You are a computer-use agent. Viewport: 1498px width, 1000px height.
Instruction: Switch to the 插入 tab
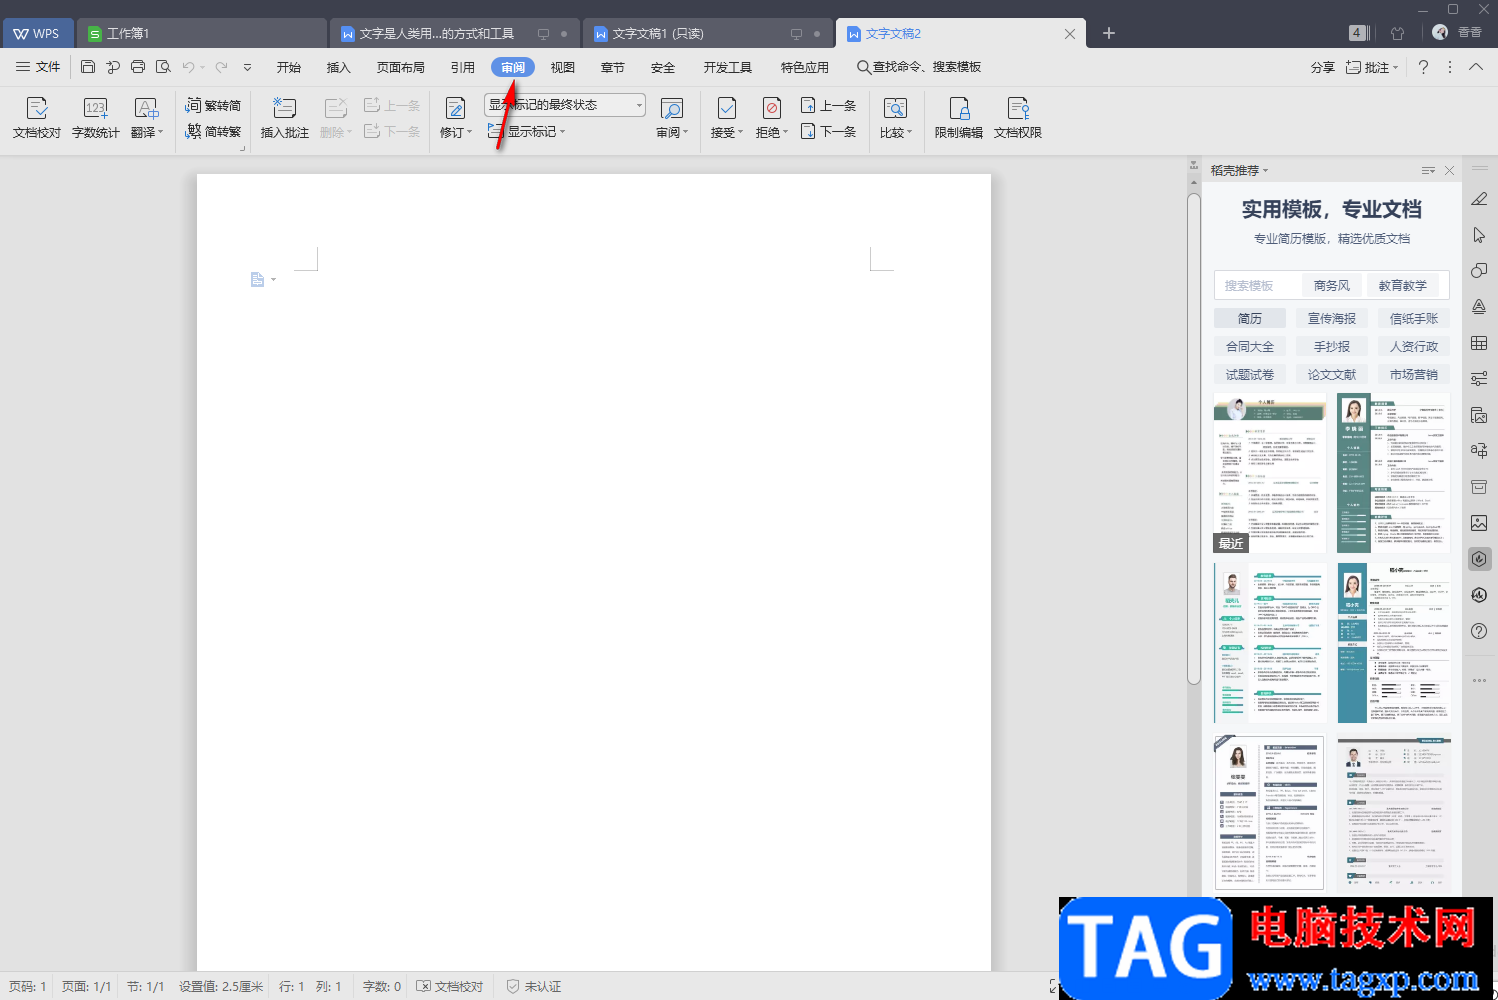point(339,67)
